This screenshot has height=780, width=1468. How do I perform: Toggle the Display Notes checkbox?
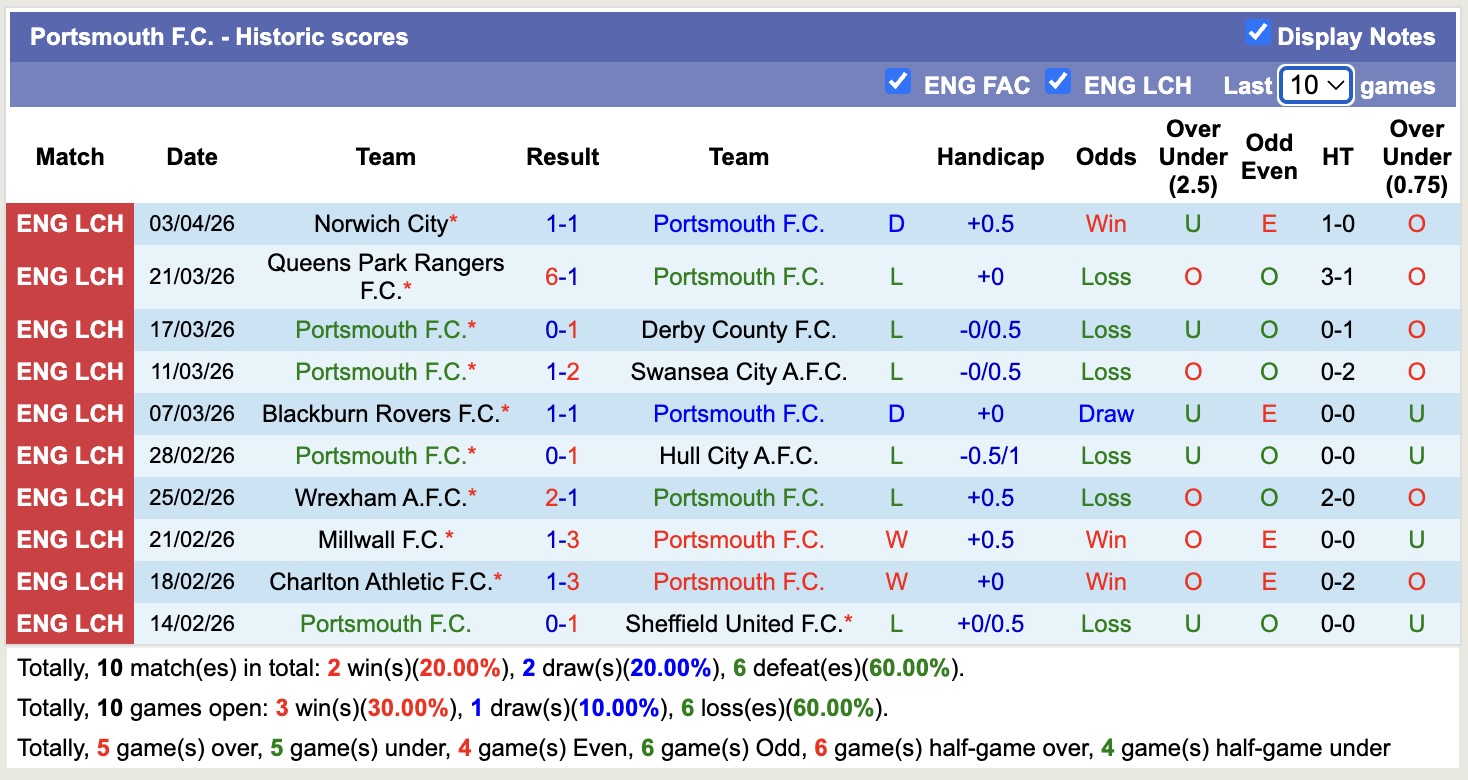1256,32
